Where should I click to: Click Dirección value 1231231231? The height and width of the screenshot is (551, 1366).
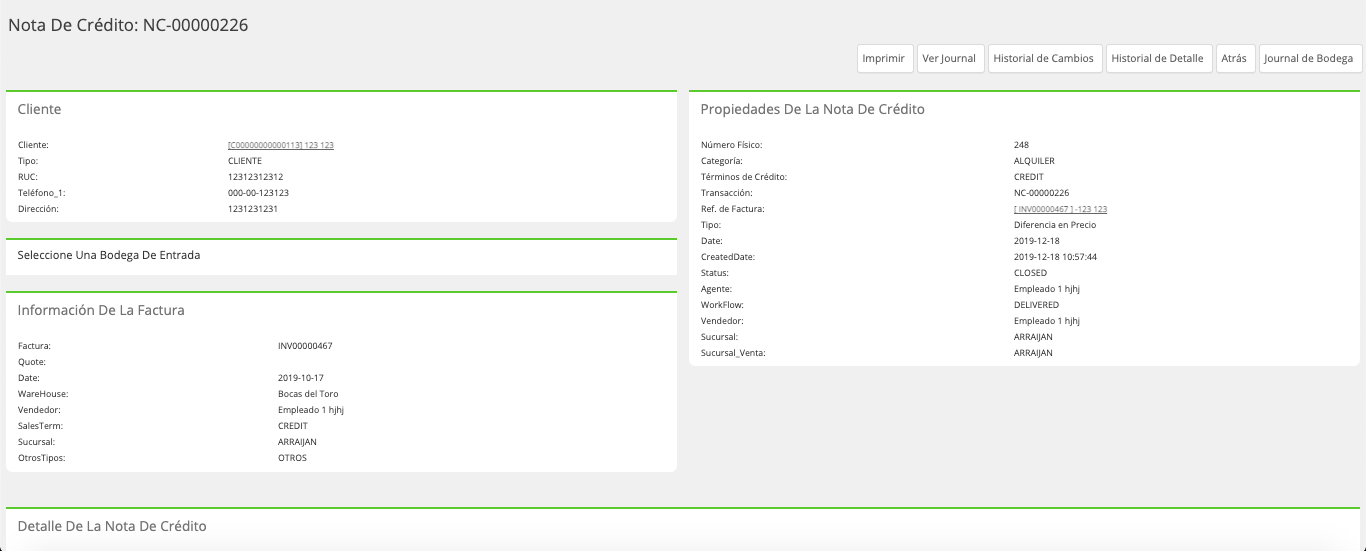[x=253, y=209]
